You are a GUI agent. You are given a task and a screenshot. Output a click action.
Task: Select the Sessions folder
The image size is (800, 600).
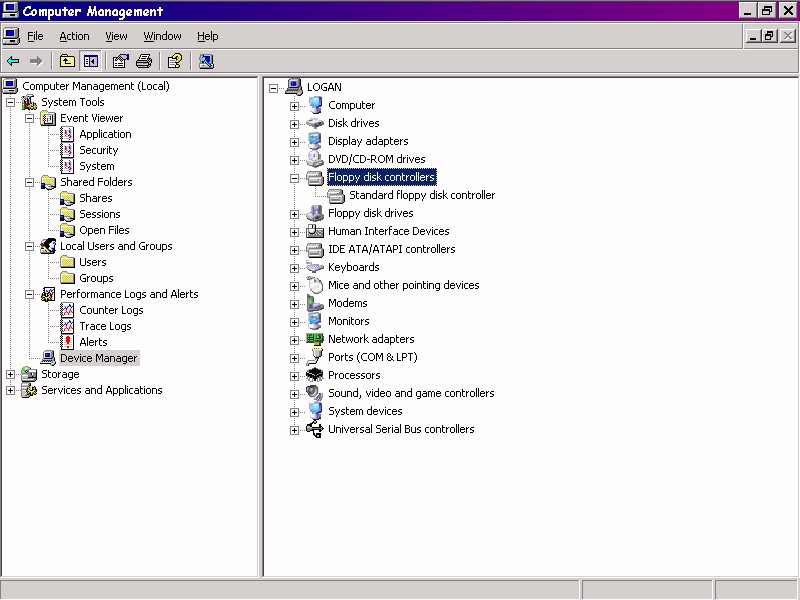coord(99,214)
